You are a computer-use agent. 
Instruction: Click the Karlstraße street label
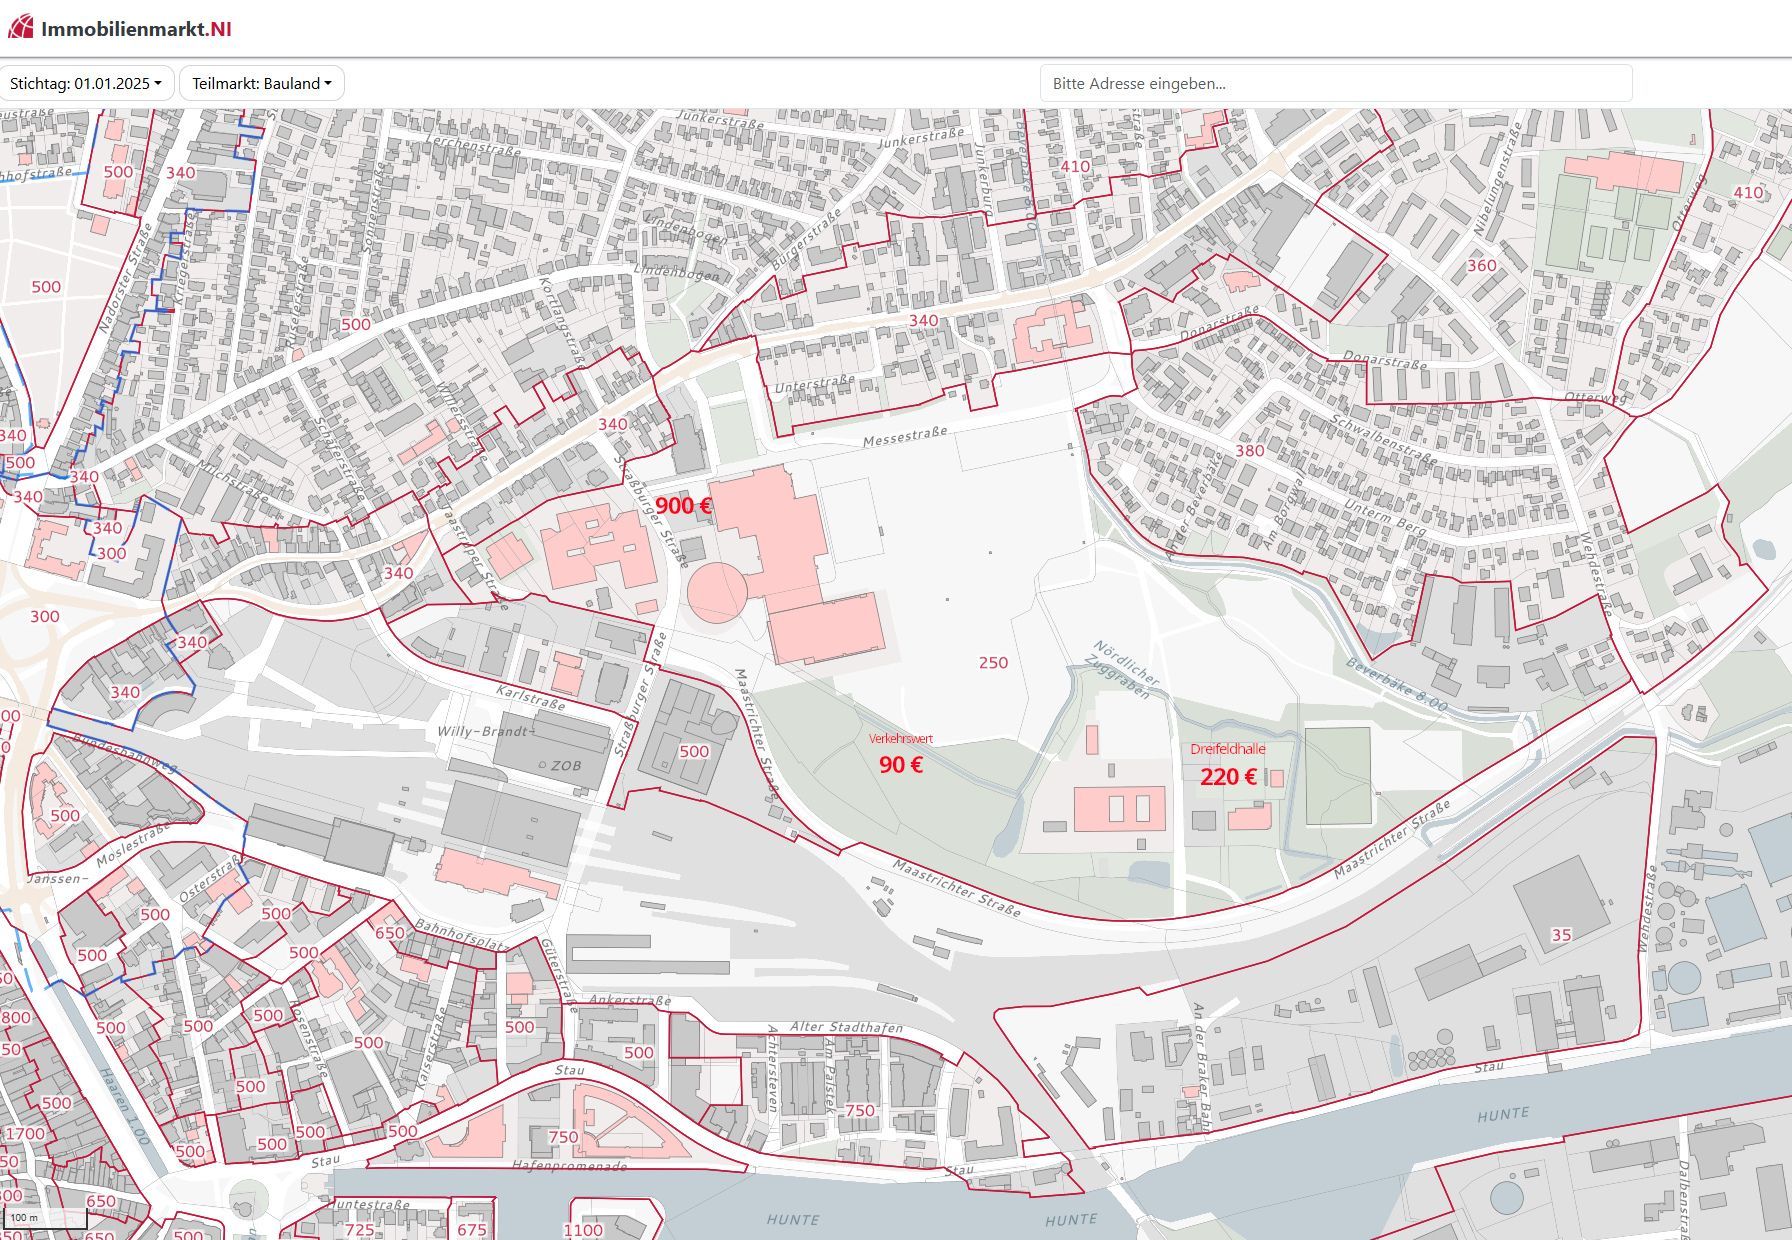(x=531, y=697)
